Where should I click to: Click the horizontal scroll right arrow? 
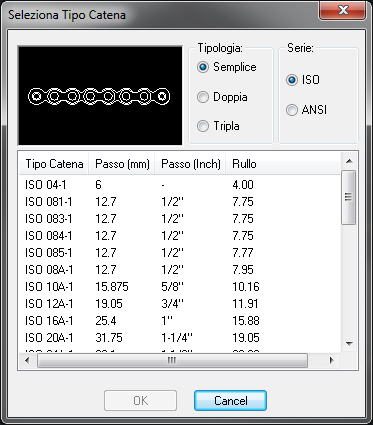[331, 360]
